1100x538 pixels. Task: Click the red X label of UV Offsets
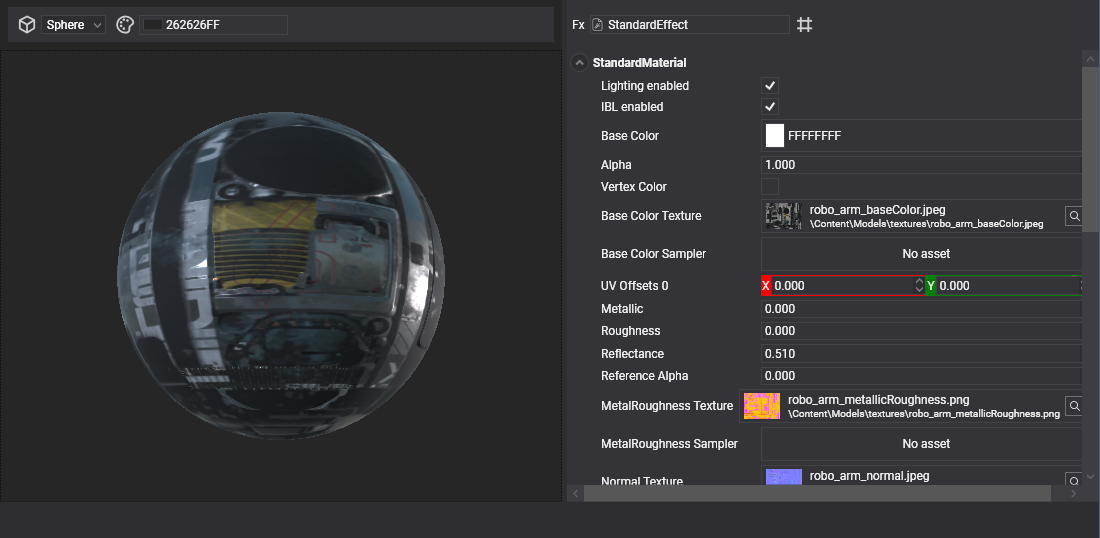[767, 286]
